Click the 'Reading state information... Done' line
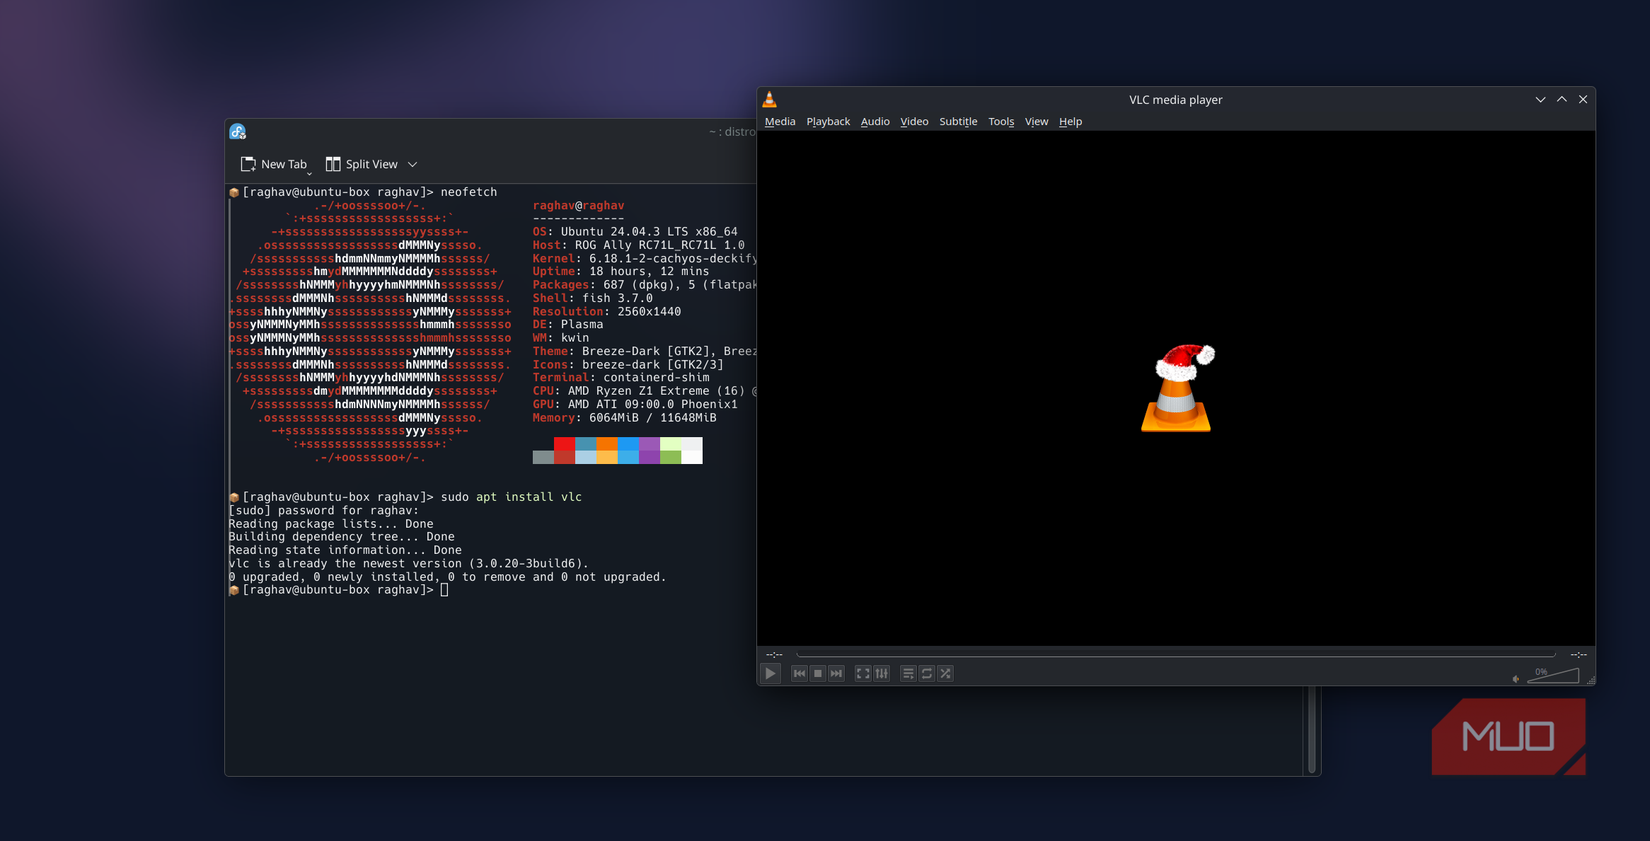 pyautogui.click(x=345, y=550)
